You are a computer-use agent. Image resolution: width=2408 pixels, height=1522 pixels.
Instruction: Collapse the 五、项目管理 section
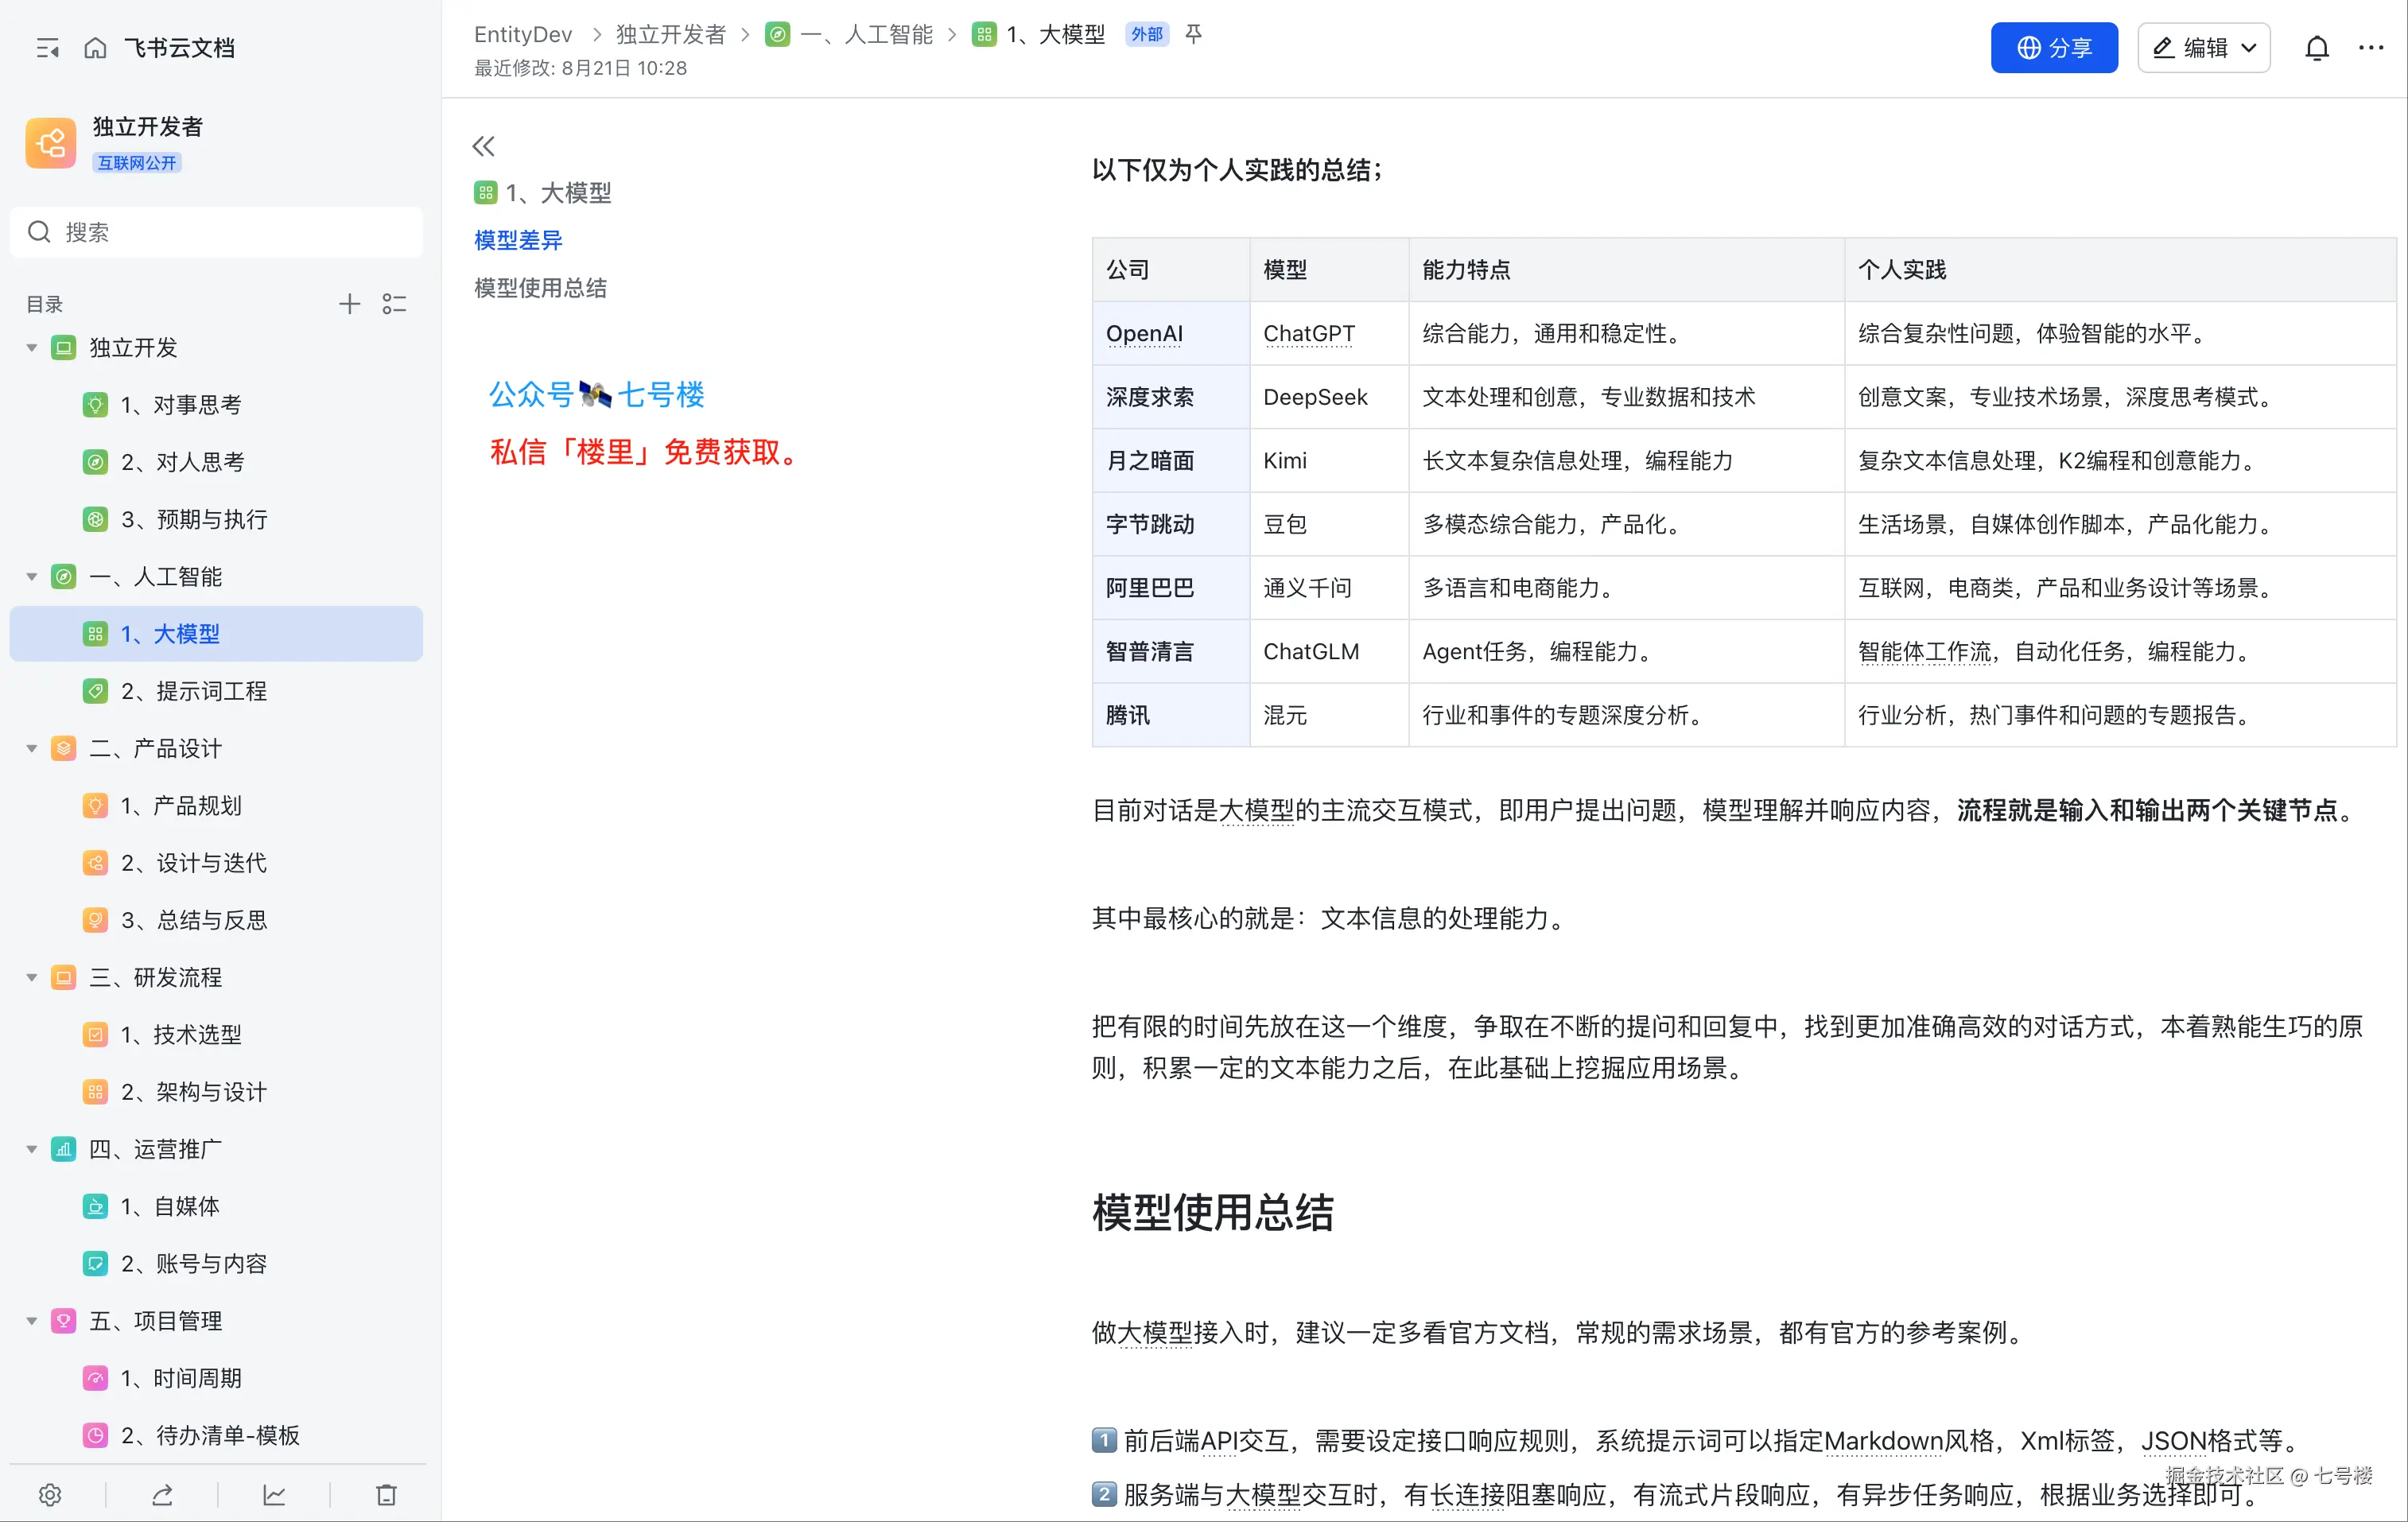coord(31,1320)
